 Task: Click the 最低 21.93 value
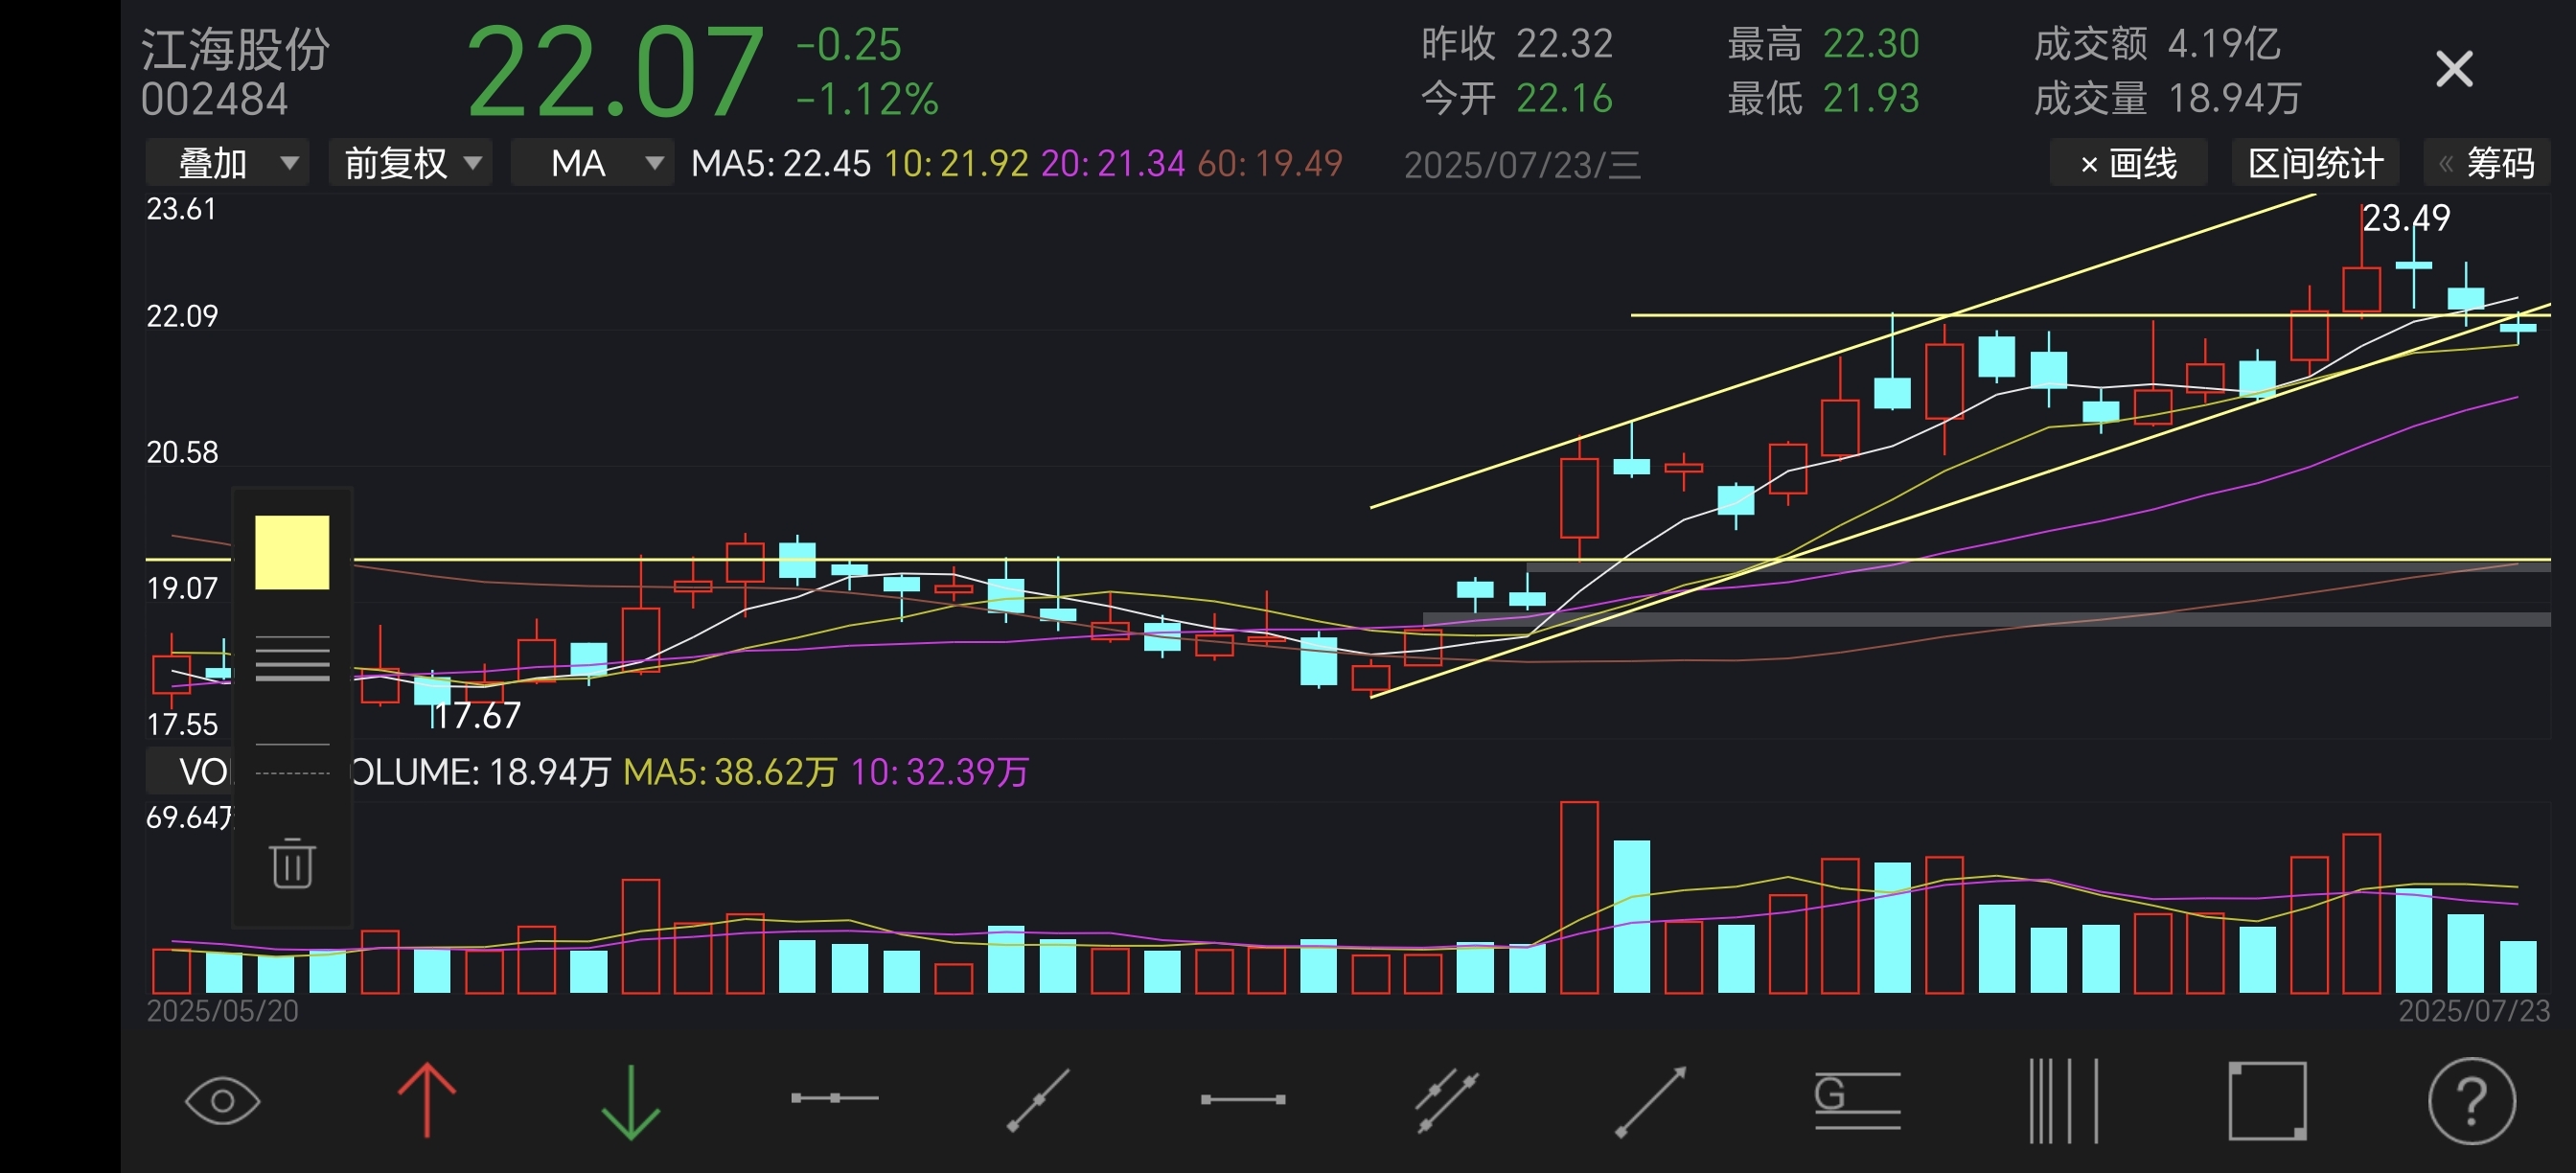pos(1871,99)
